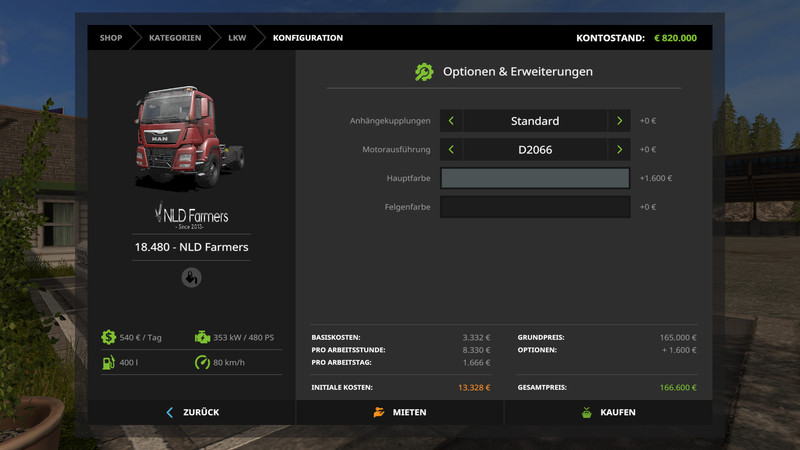Image resolution: width=800 pixels, height=450 pixels.
Task: Rent the truck with MIETEN
Action: tap(400, 412)
